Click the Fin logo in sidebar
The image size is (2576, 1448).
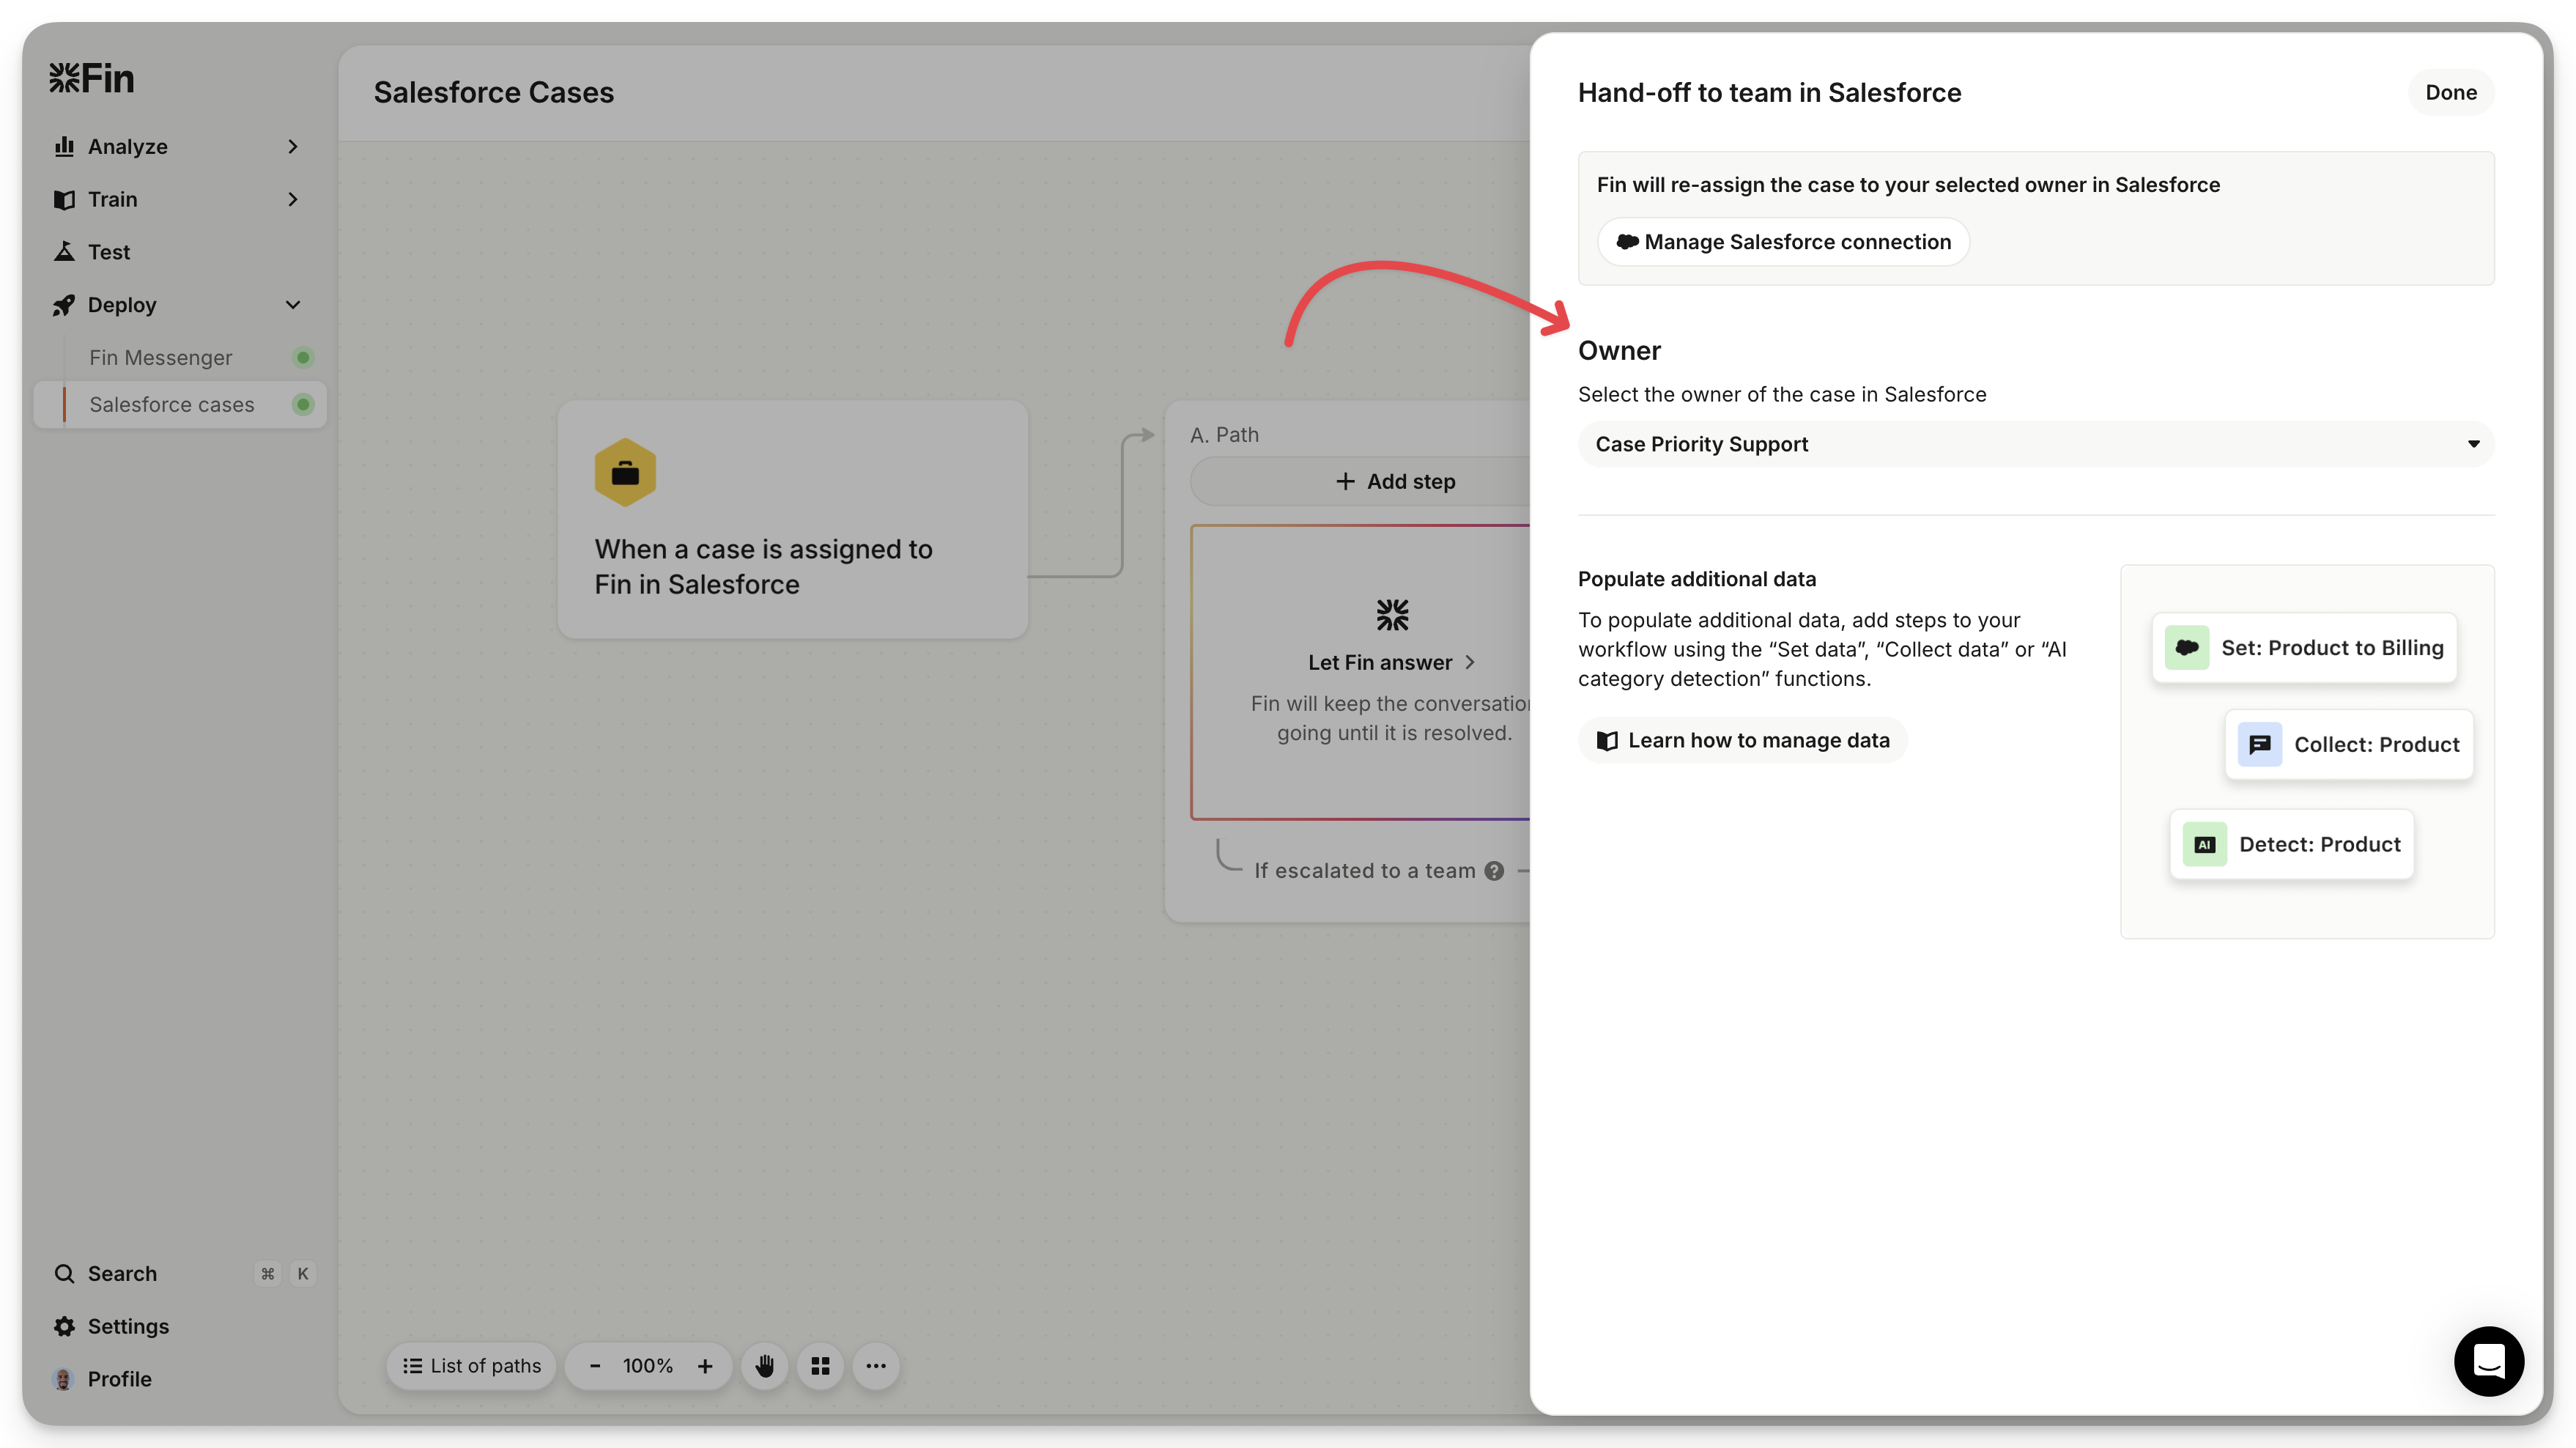91,78
